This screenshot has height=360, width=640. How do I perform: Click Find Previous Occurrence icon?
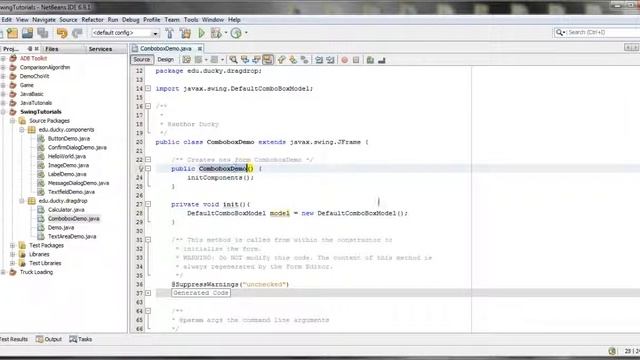click(245, 60)
